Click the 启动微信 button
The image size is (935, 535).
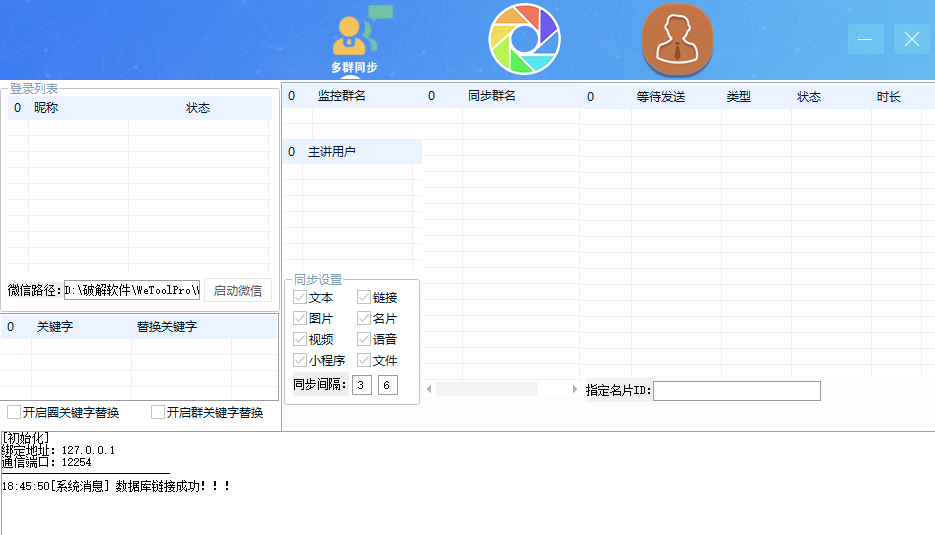[237, 290]
